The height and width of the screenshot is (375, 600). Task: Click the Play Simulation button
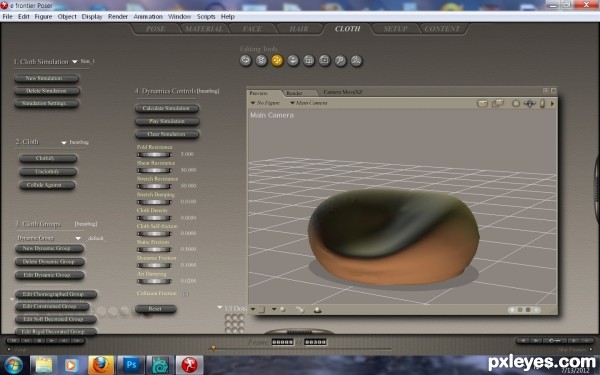167,121
